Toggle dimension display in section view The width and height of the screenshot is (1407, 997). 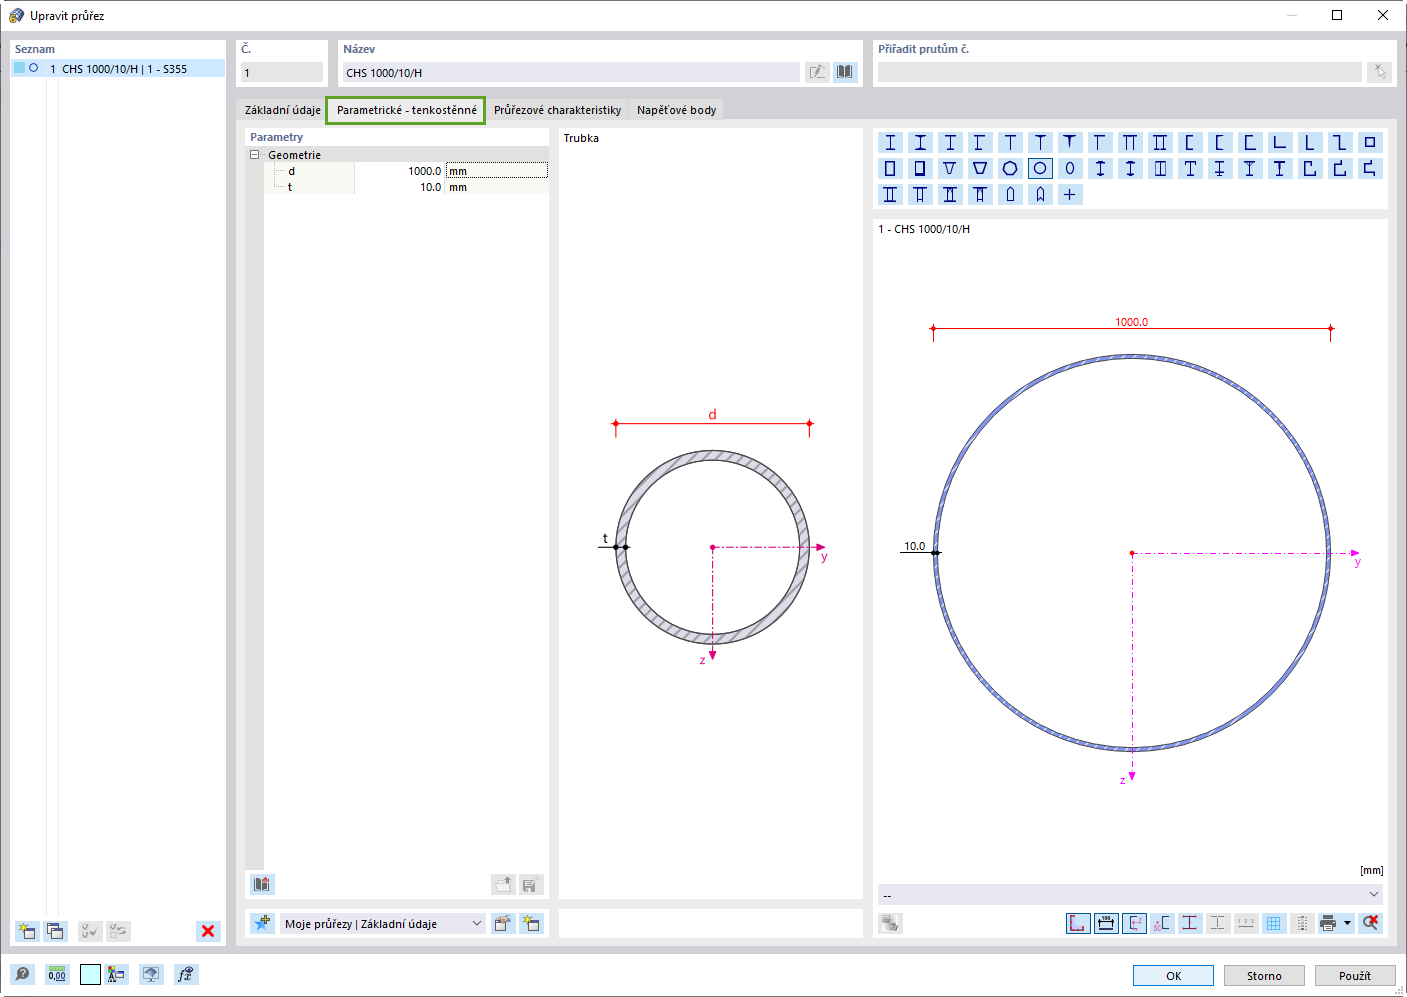1106,923
